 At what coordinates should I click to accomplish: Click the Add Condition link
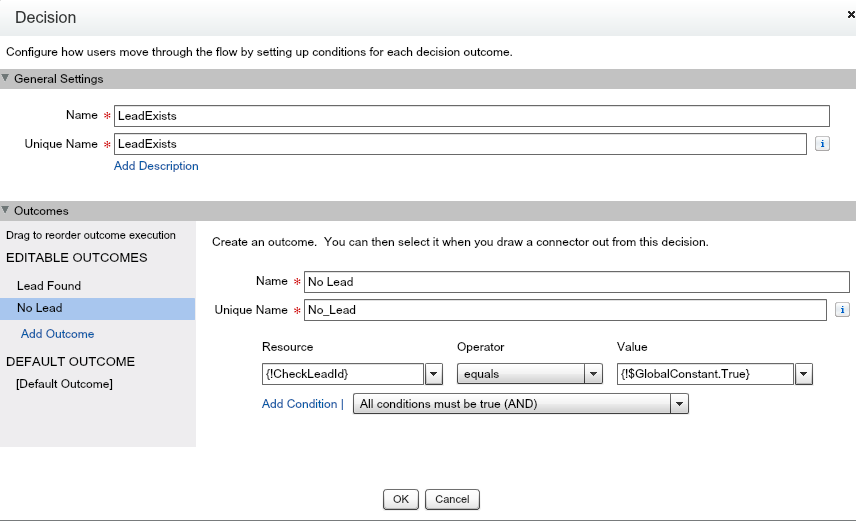(x=300, y=404)
